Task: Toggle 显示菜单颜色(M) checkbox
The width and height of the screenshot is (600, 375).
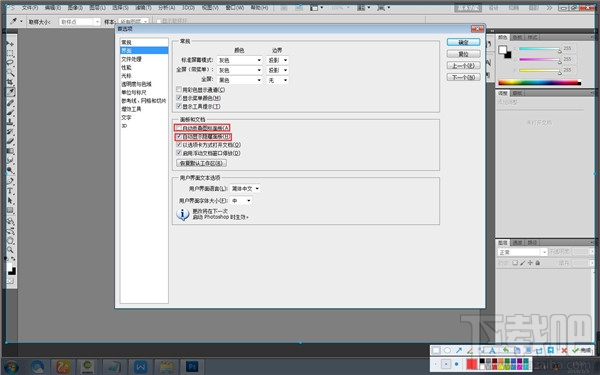Action: (179, 98)
